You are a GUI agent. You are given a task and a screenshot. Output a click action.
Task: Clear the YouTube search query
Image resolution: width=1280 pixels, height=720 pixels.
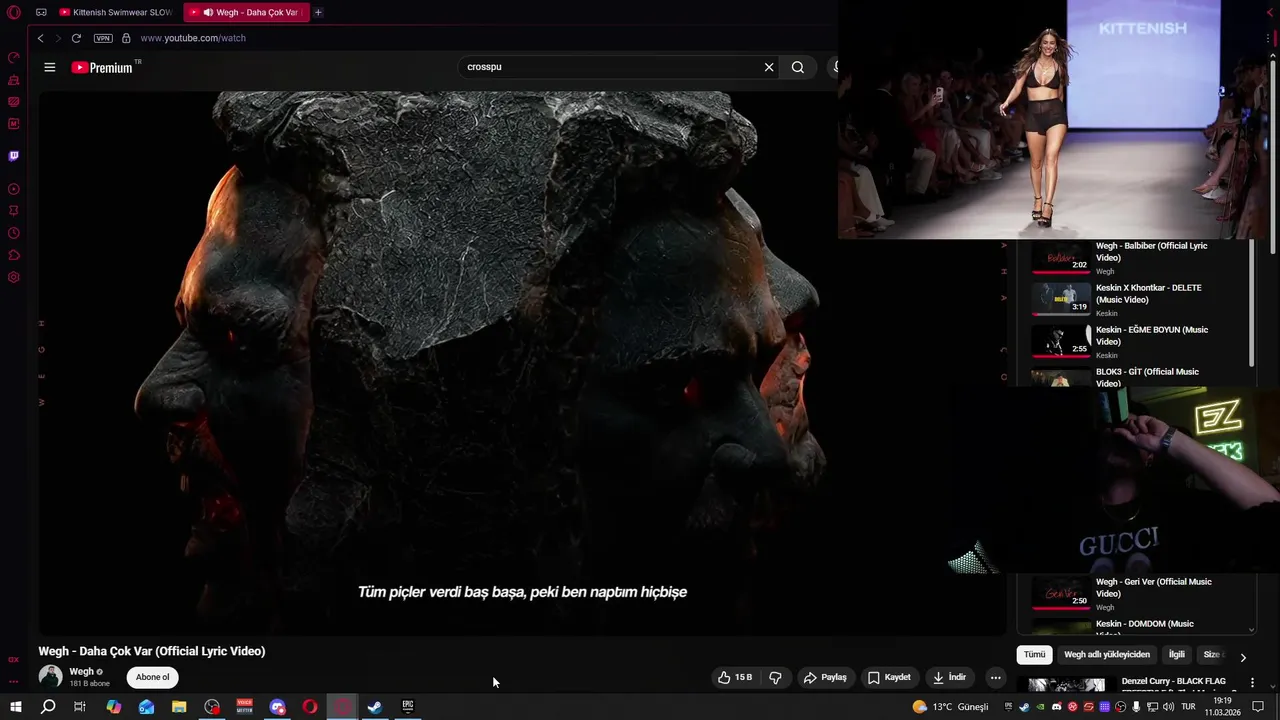pyautogui.click(x=769, y=67)
